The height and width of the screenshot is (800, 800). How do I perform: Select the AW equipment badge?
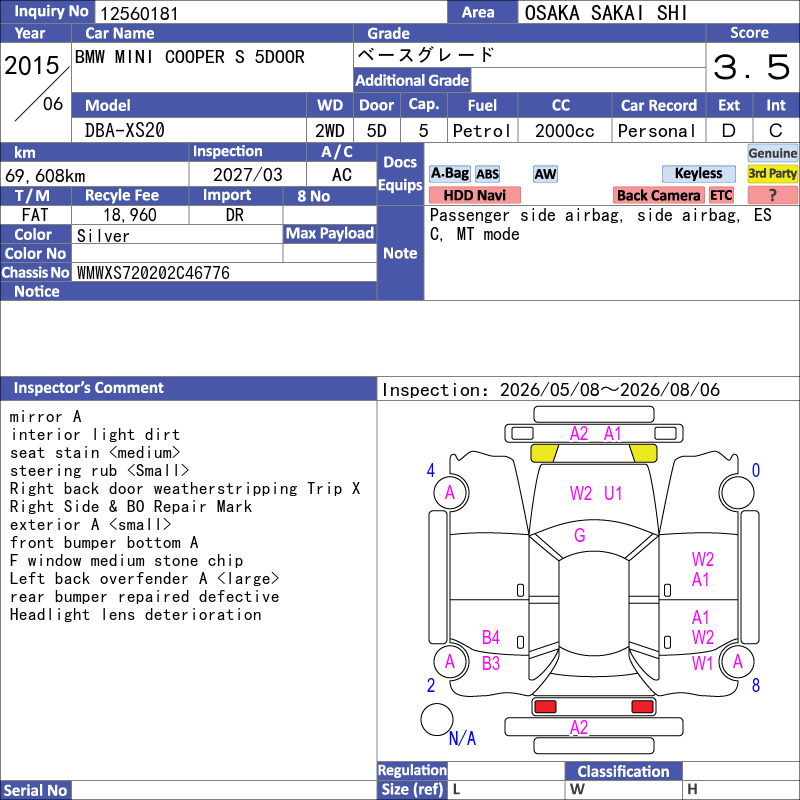545,174
